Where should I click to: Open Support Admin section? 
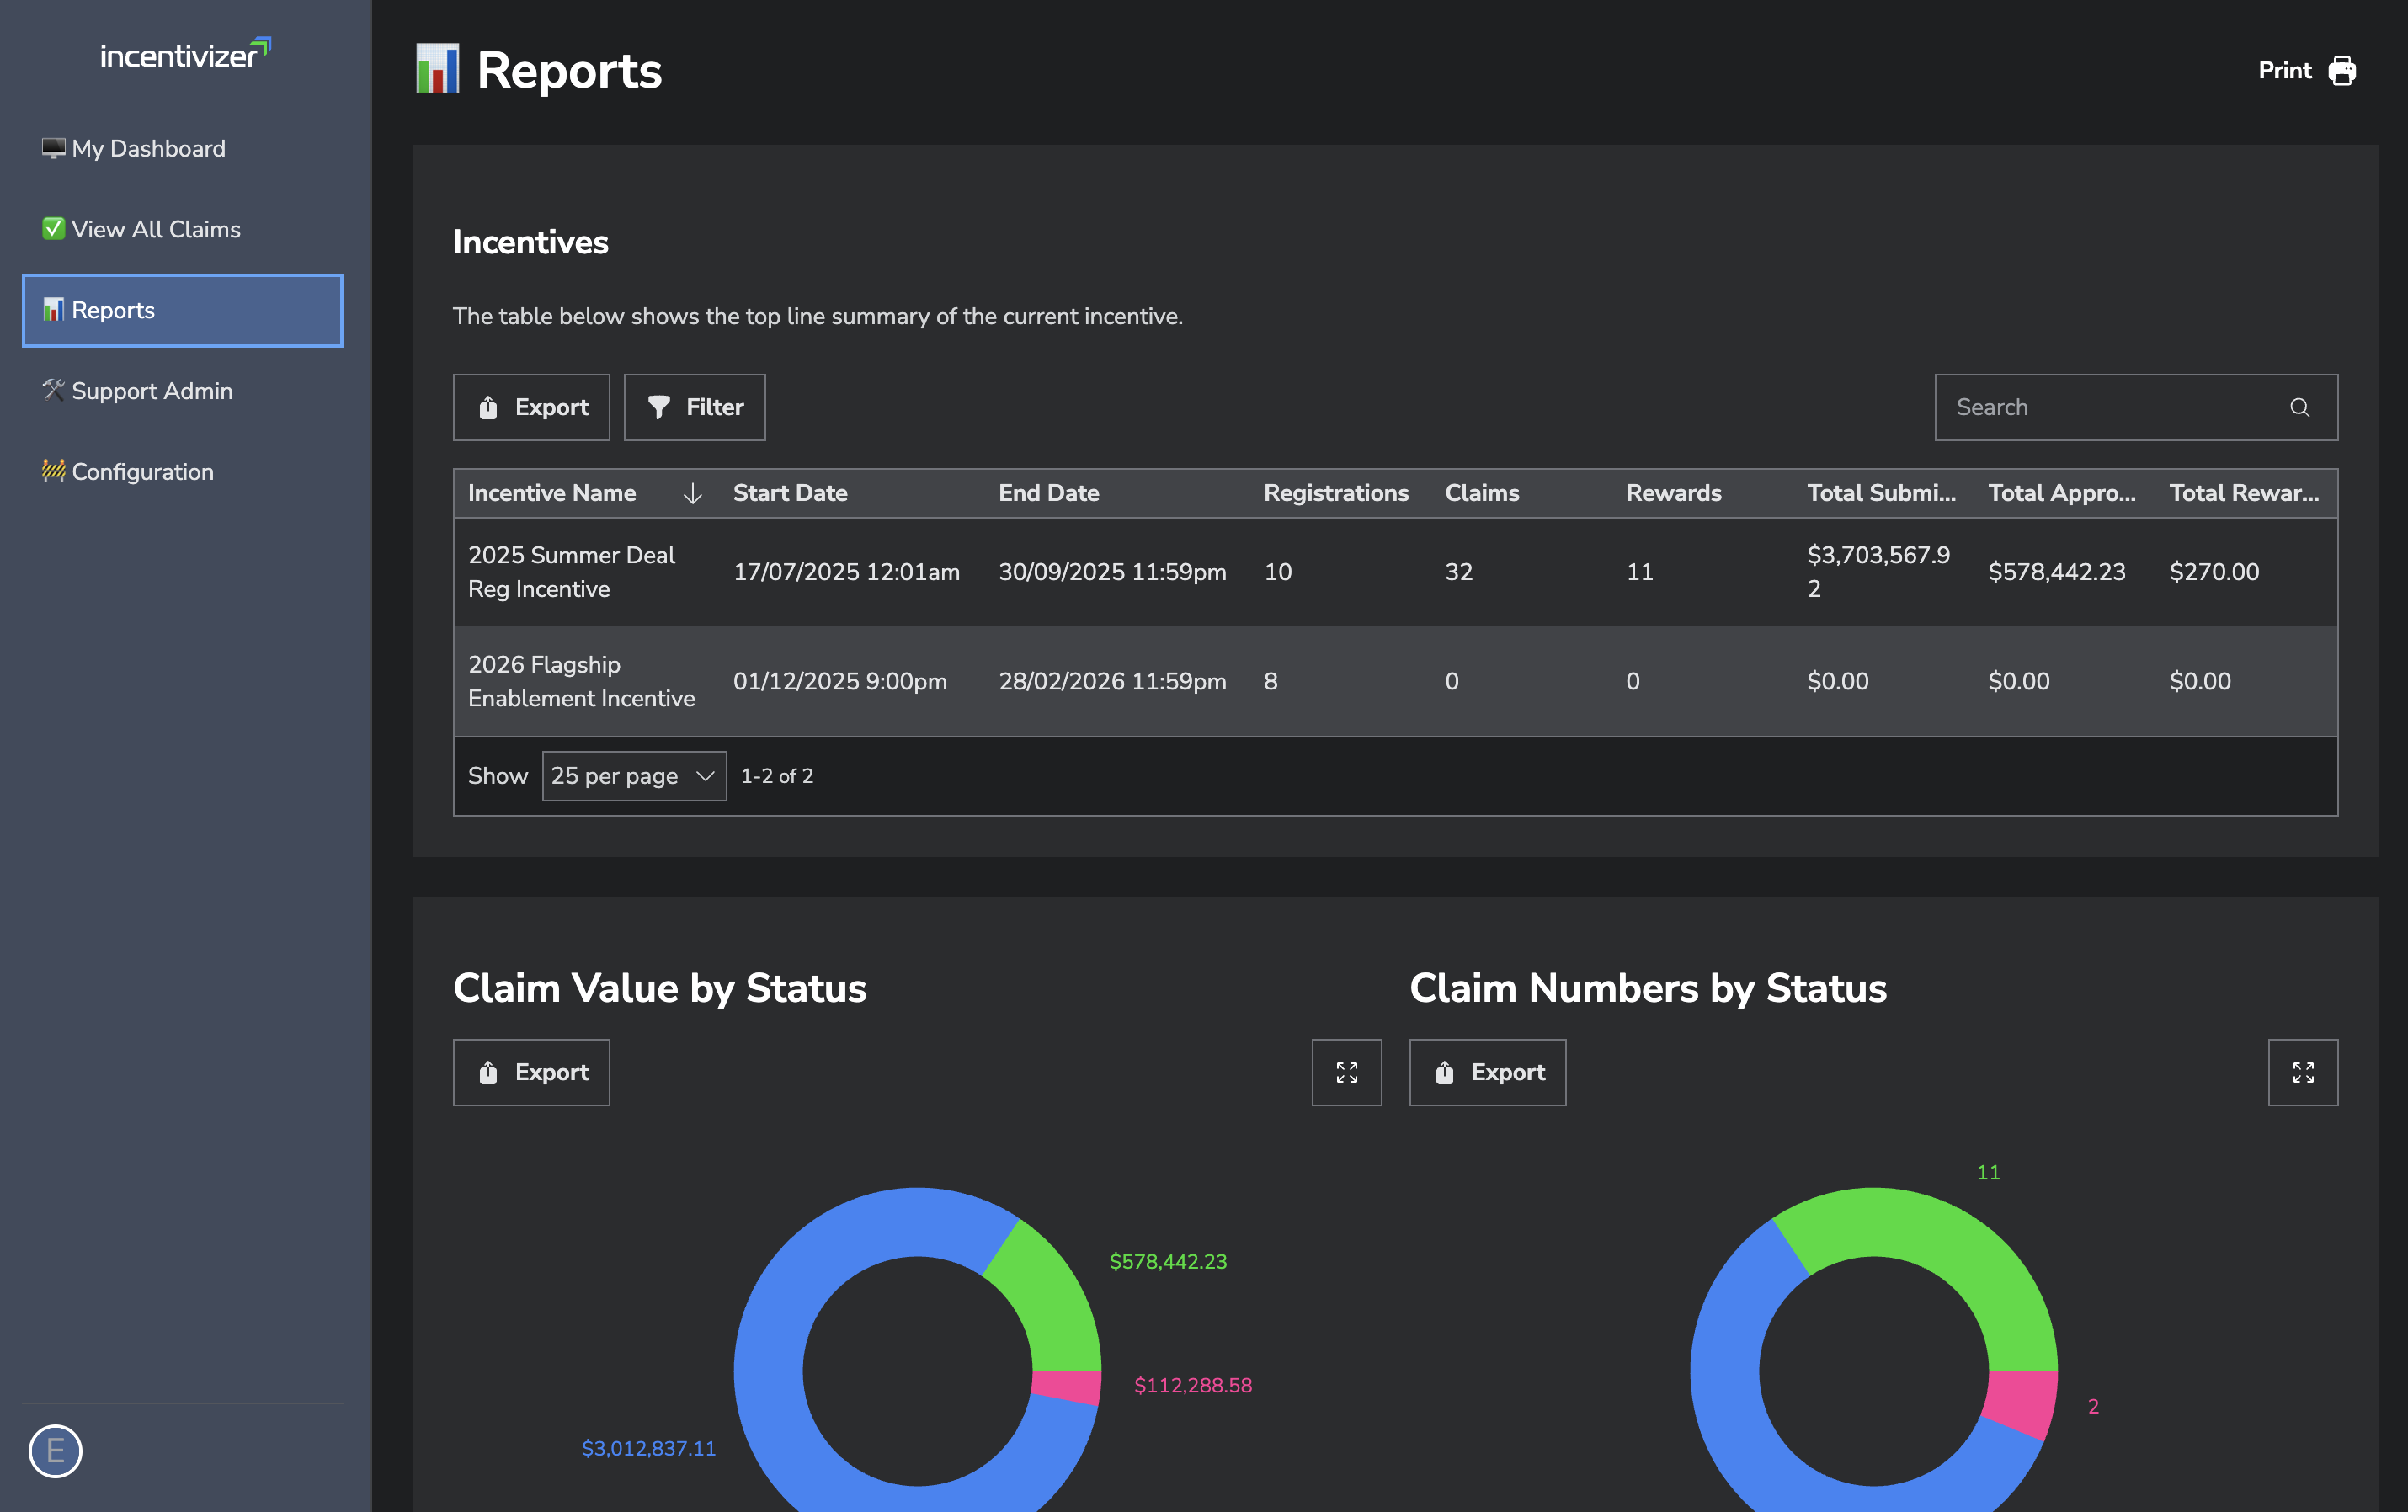tap(151, 391)
